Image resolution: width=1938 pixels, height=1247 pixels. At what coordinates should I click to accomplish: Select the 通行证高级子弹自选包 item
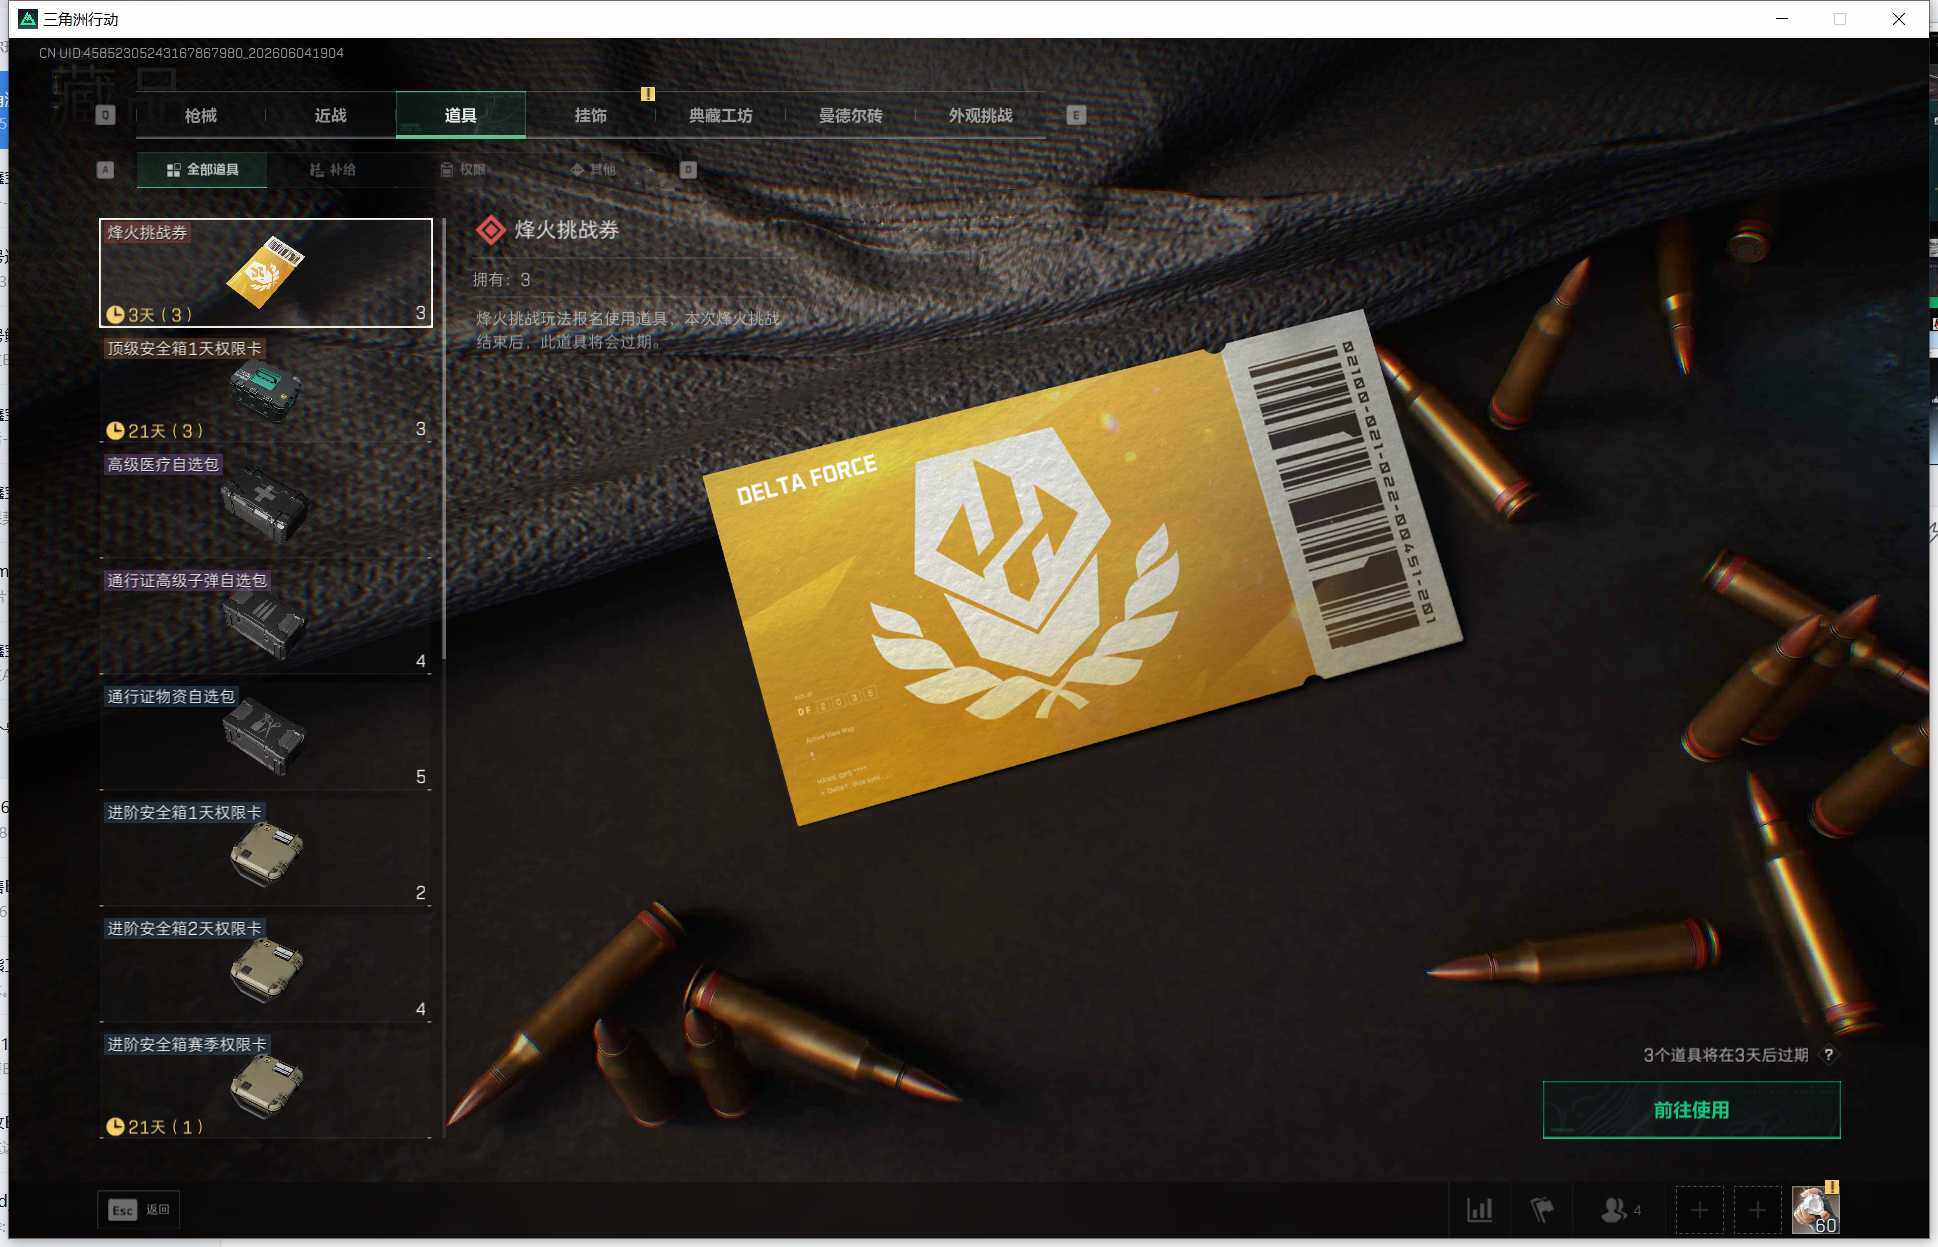coord(266,621)
